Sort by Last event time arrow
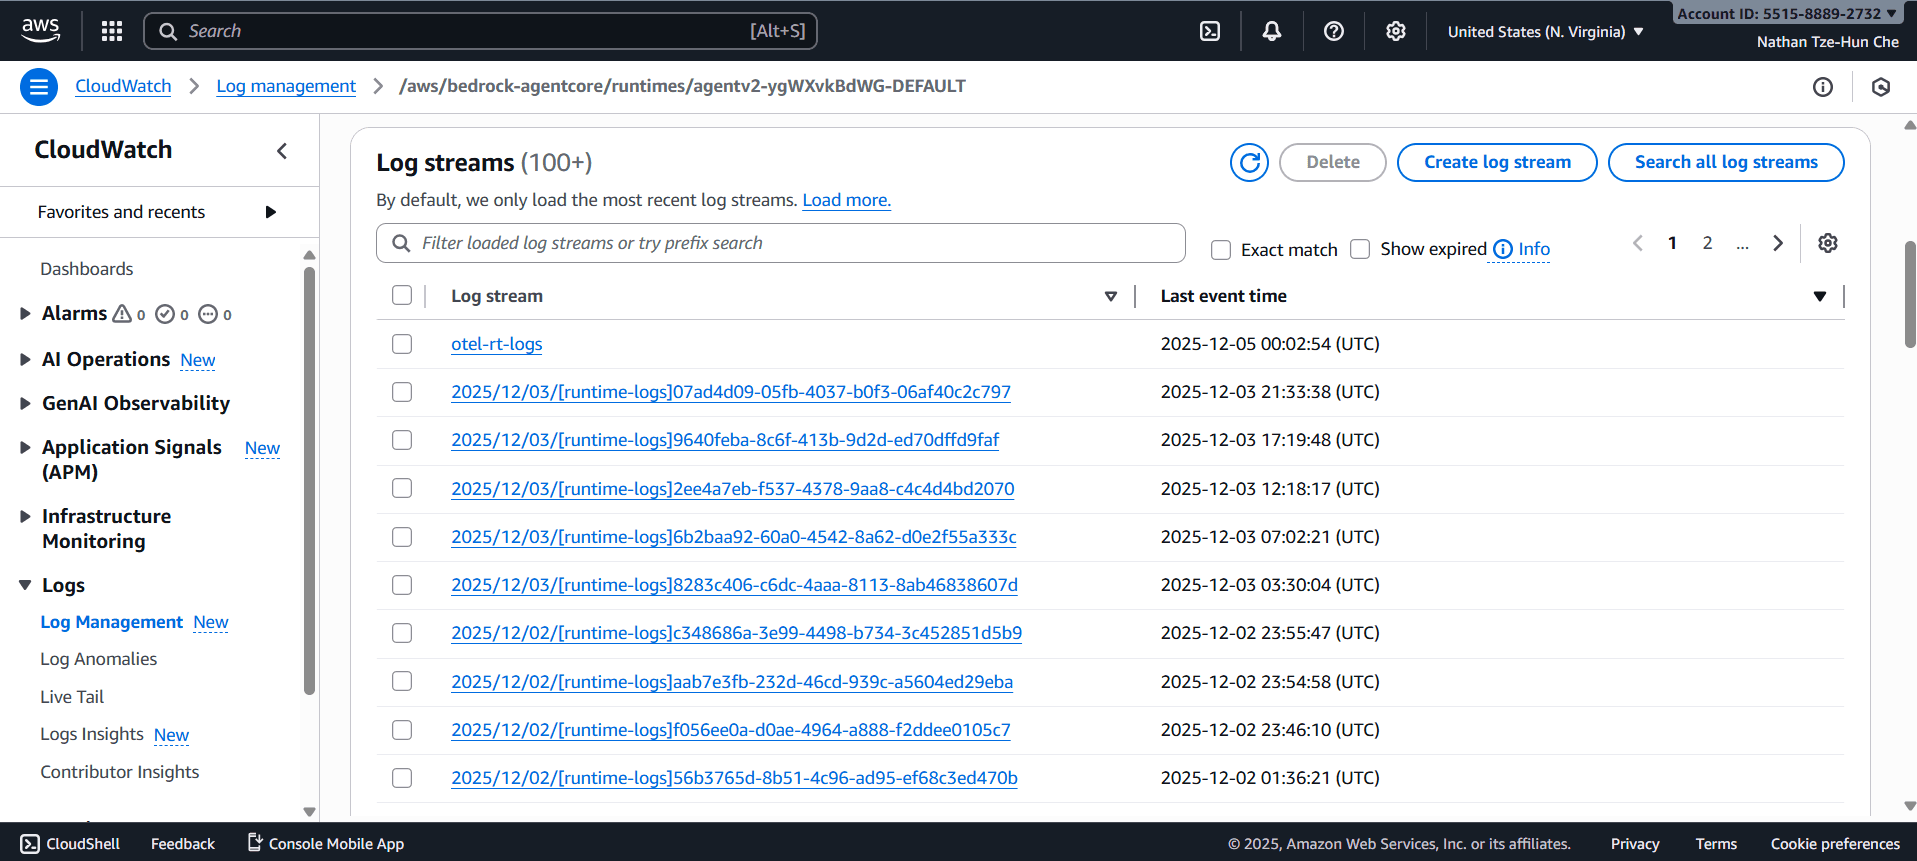This screenshot has width=1917, height=861. 1820,296
